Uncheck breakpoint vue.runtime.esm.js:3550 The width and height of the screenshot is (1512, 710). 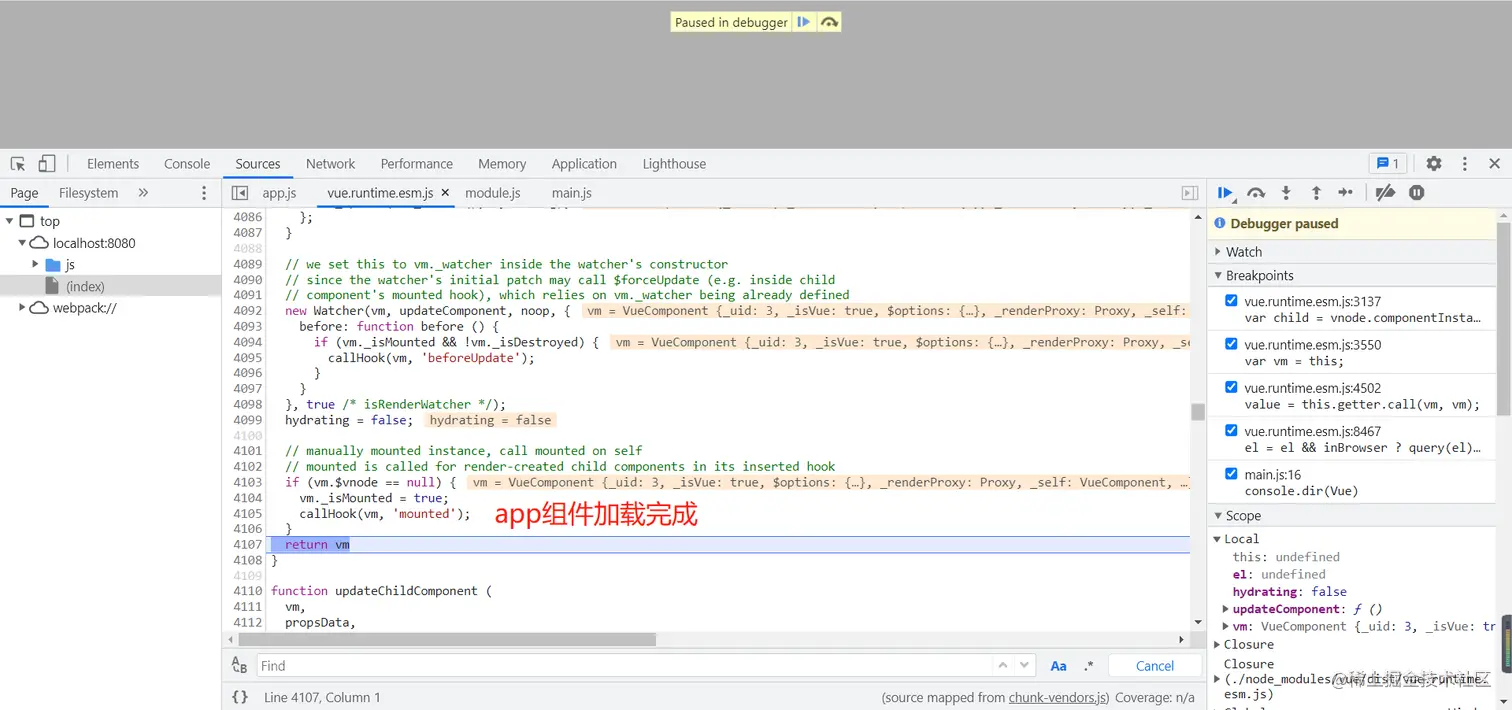1231,343
